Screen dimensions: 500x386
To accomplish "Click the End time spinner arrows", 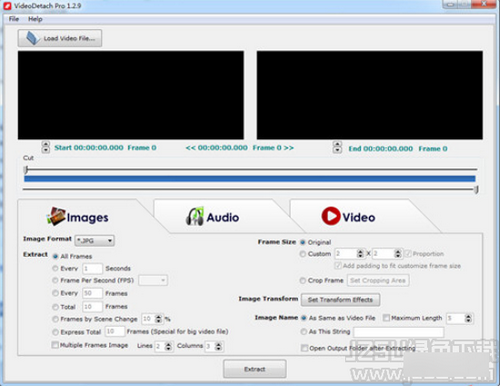I will click(337, 147).
